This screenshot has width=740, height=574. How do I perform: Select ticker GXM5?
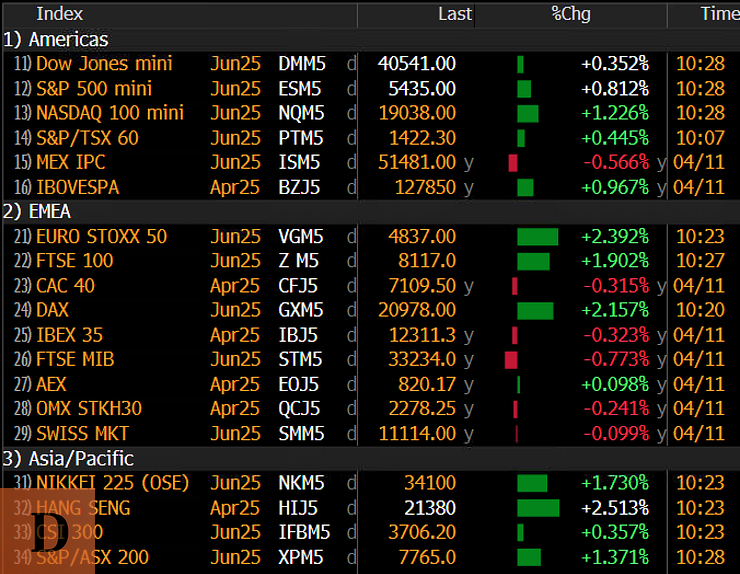tap(301, 310)
